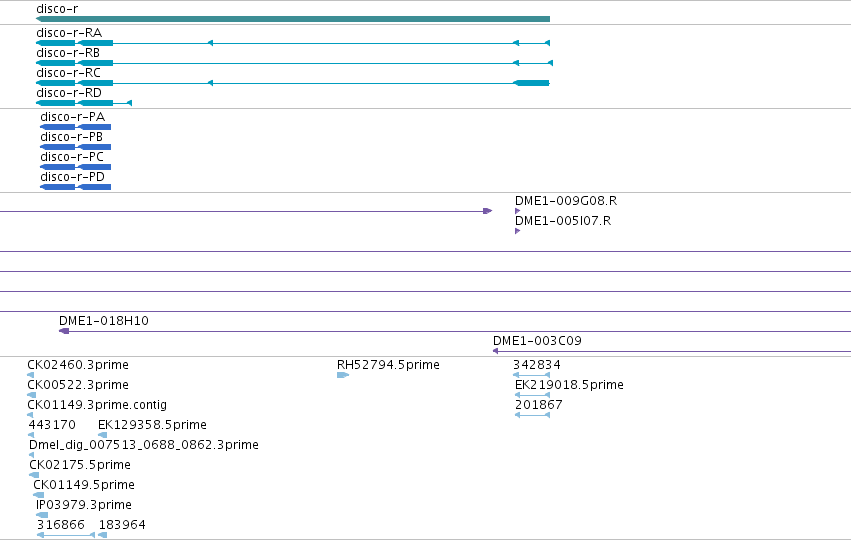Click the disco-r-PC protein bar
Image resolution: width=851 pixels, height=540 pixels.
coord(75,167)
